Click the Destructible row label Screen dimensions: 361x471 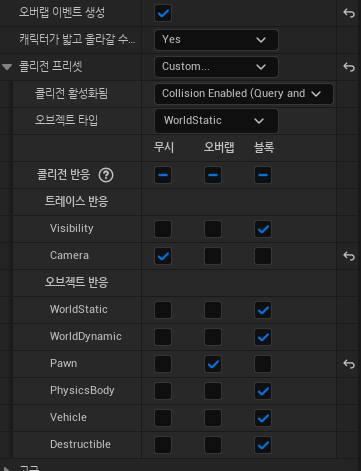(x=80, y=444)
